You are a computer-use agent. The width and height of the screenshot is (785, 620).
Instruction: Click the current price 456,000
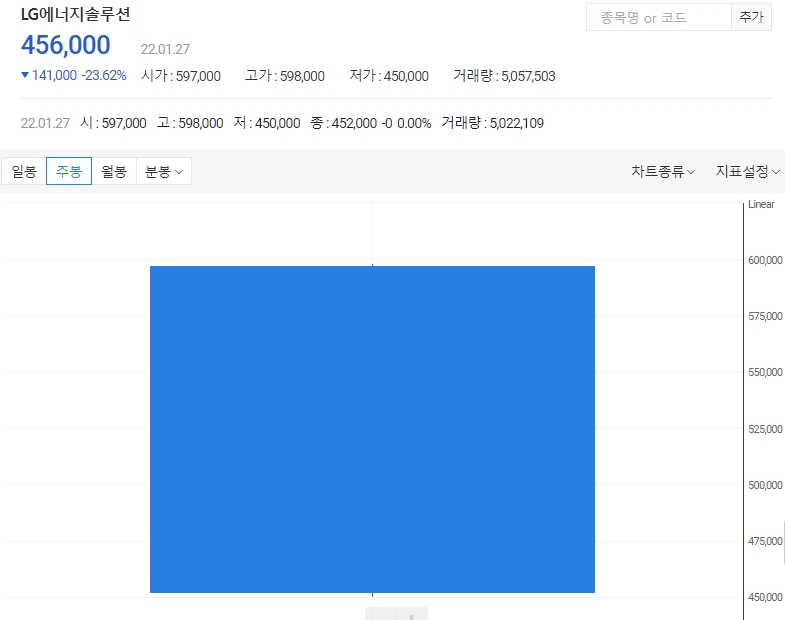[x=66, y=45]
